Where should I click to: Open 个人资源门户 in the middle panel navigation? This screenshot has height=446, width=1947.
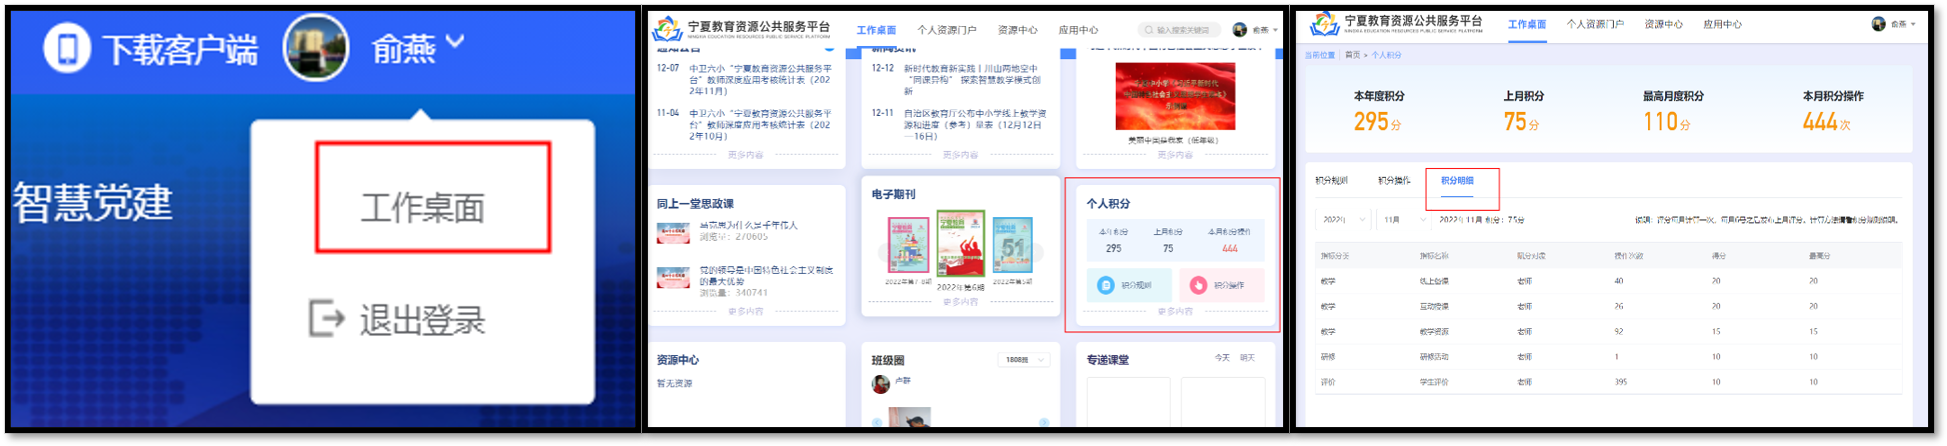pos(946,30)
